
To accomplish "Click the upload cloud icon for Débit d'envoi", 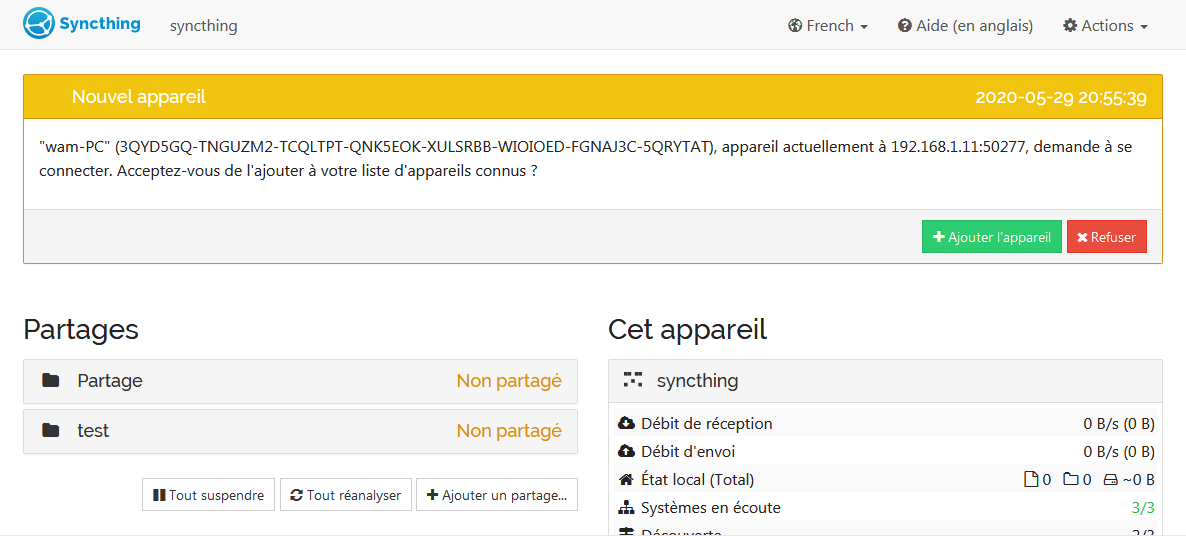I will 627,452.
